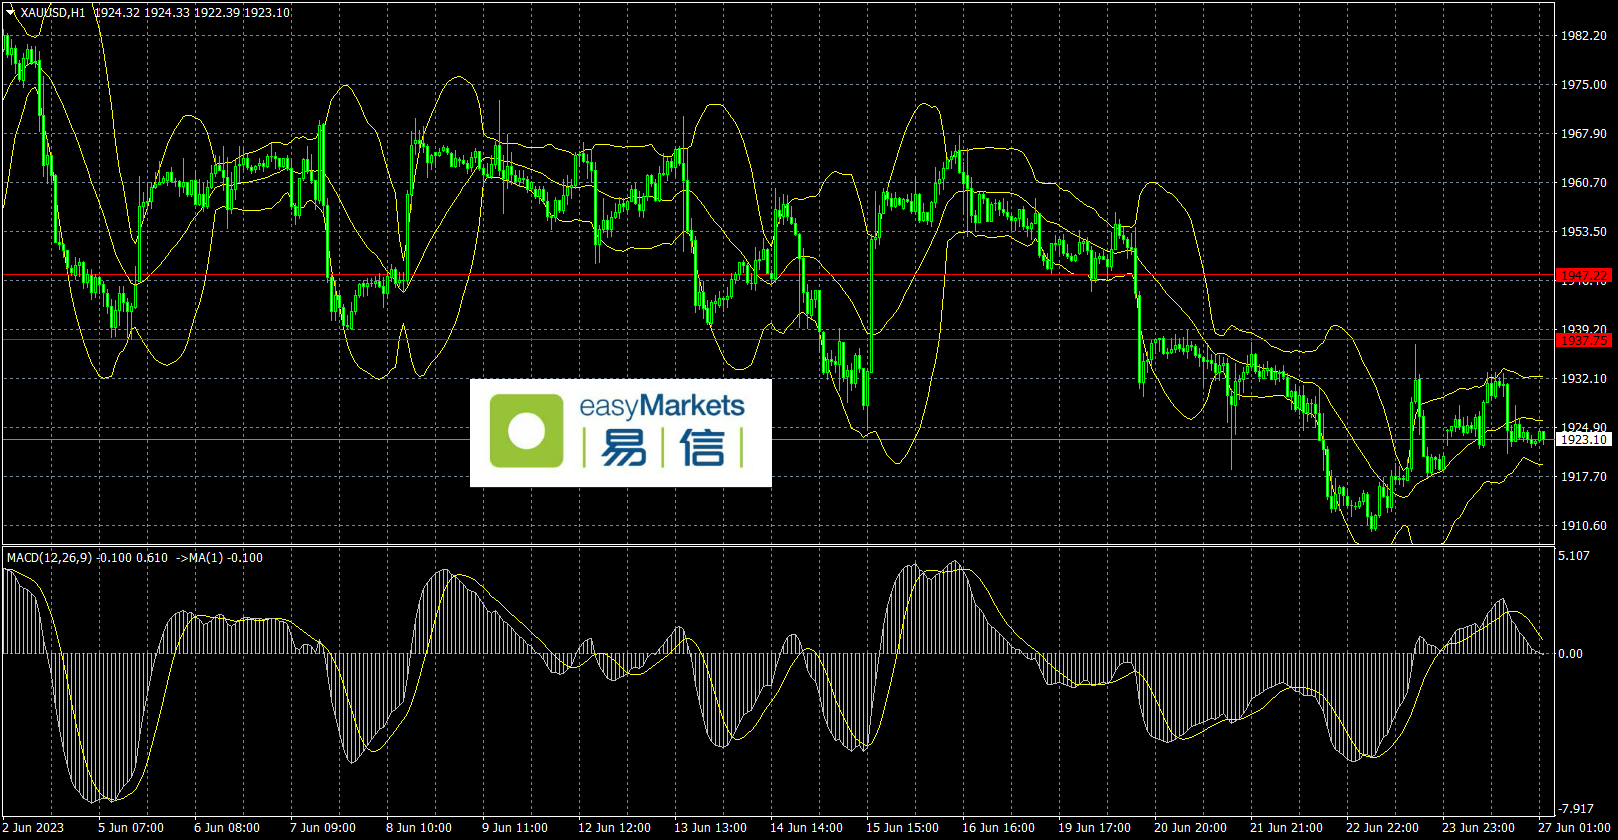The image size is (1618, 840).
Task: Click the 23 Jun 23:00 time label
Action: point(1478,828)
